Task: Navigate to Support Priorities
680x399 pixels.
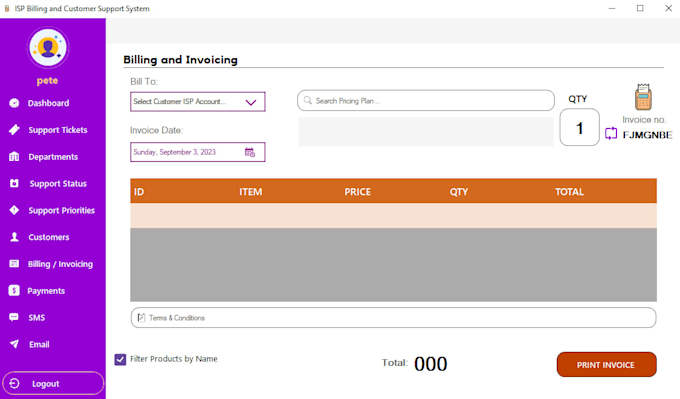Action: click(x=62, y=210)
